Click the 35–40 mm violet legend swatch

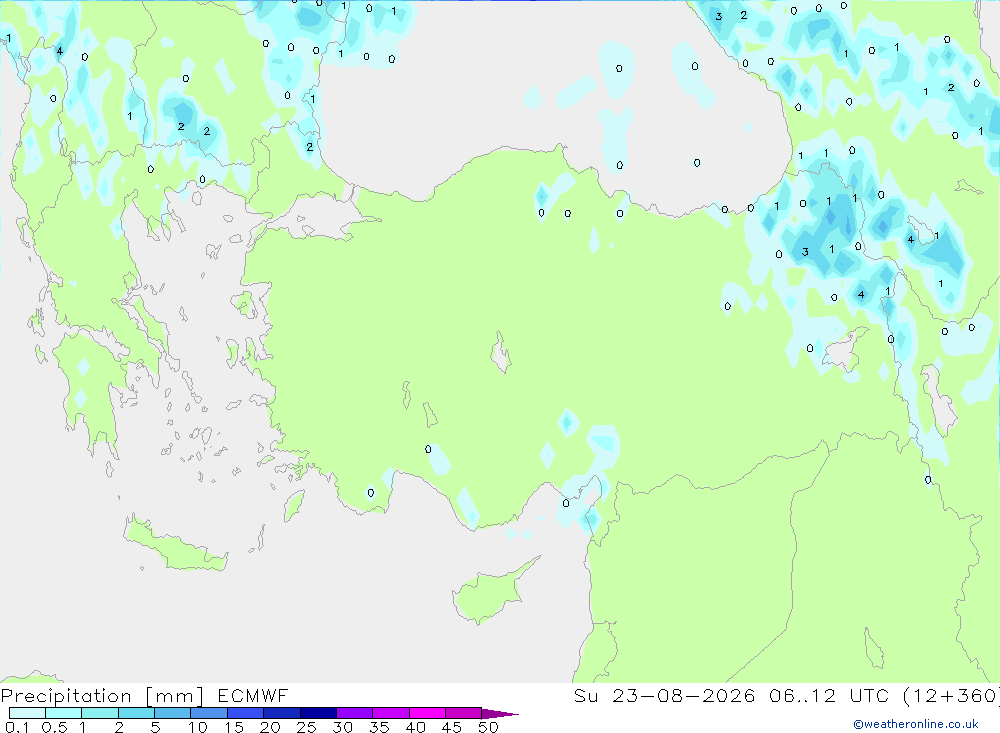click(x=390, y=713)
